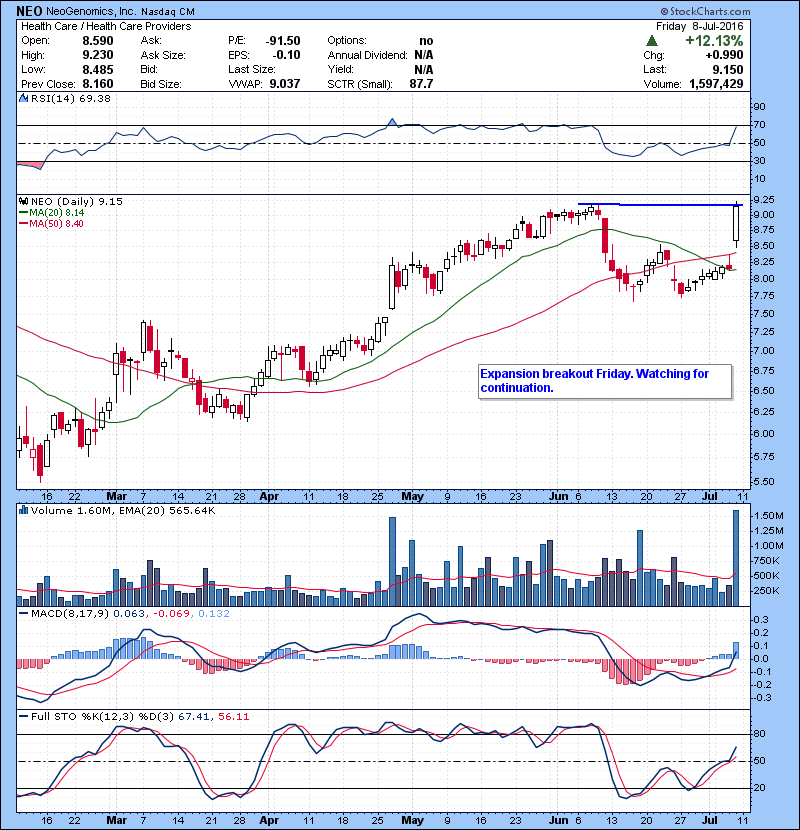The height and width of the screenshot is (830, 800).
Task: Click the company name NeoGenomics, Inc.
Action: tap(91, 12)
